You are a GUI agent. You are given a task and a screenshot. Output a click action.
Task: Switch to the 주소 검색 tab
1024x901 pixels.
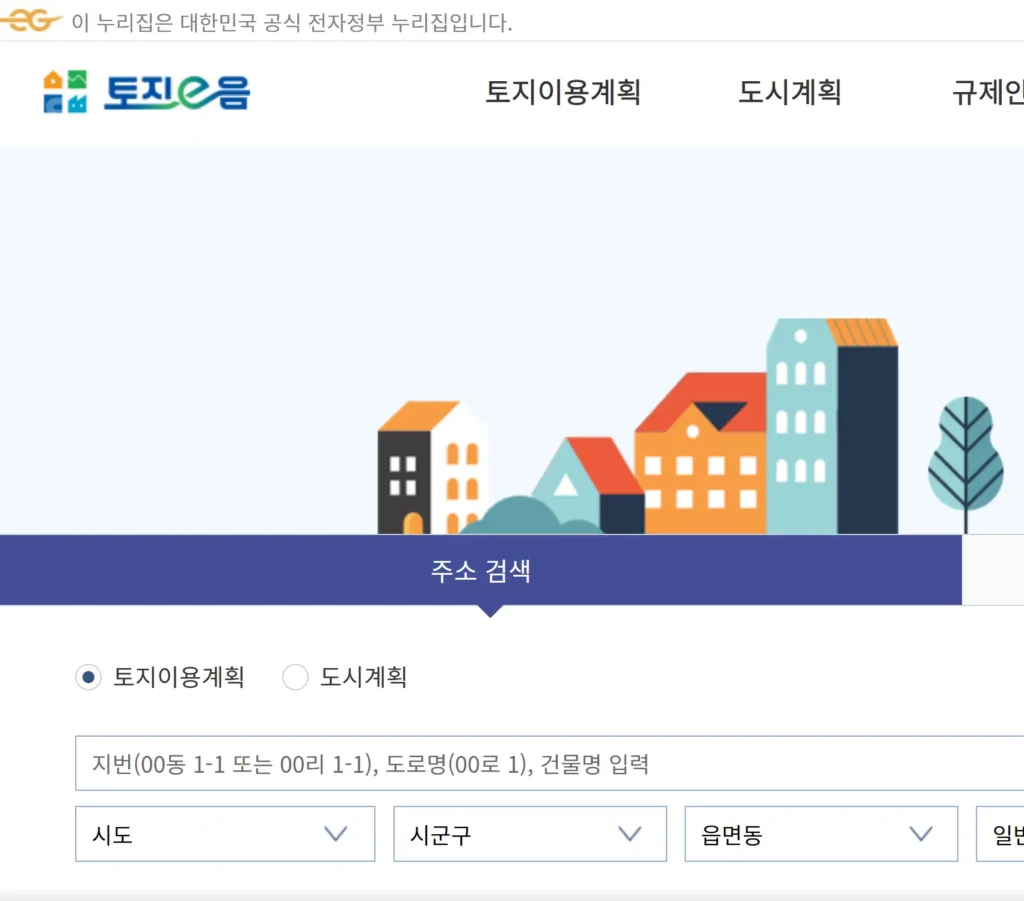click(x=482, y=570)
